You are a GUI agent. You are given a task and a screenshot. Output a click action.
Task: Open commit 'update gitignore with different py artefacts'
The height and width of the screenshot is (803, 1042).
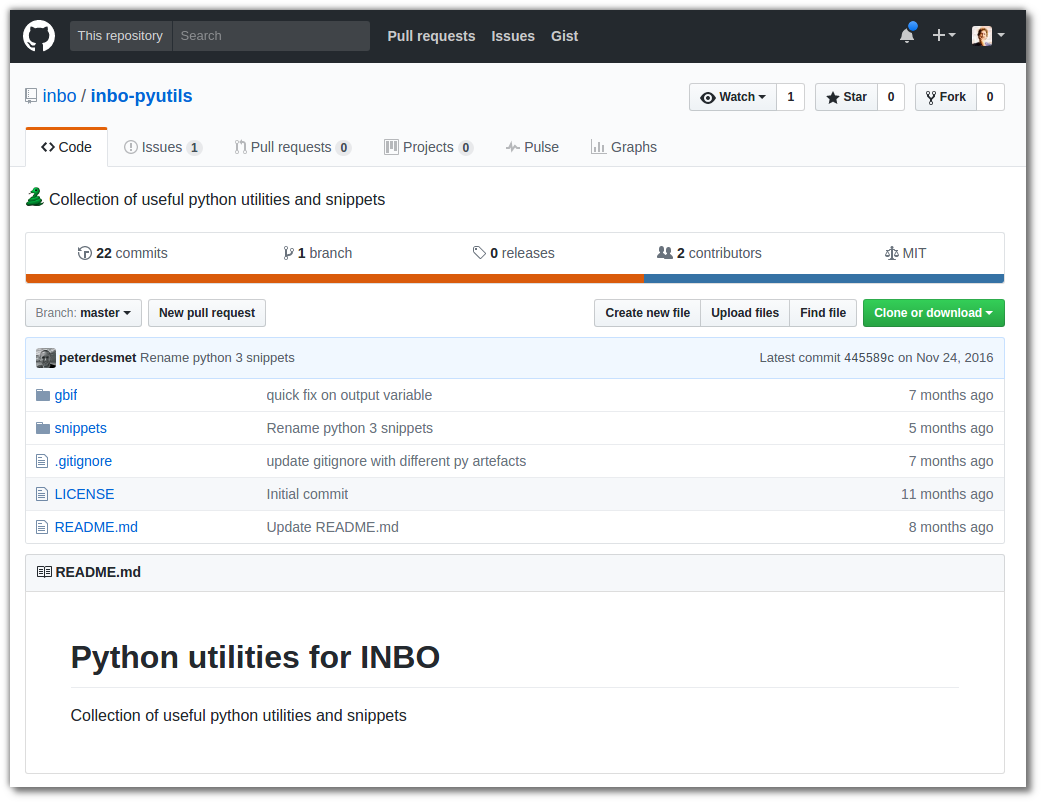click(396, 461)
